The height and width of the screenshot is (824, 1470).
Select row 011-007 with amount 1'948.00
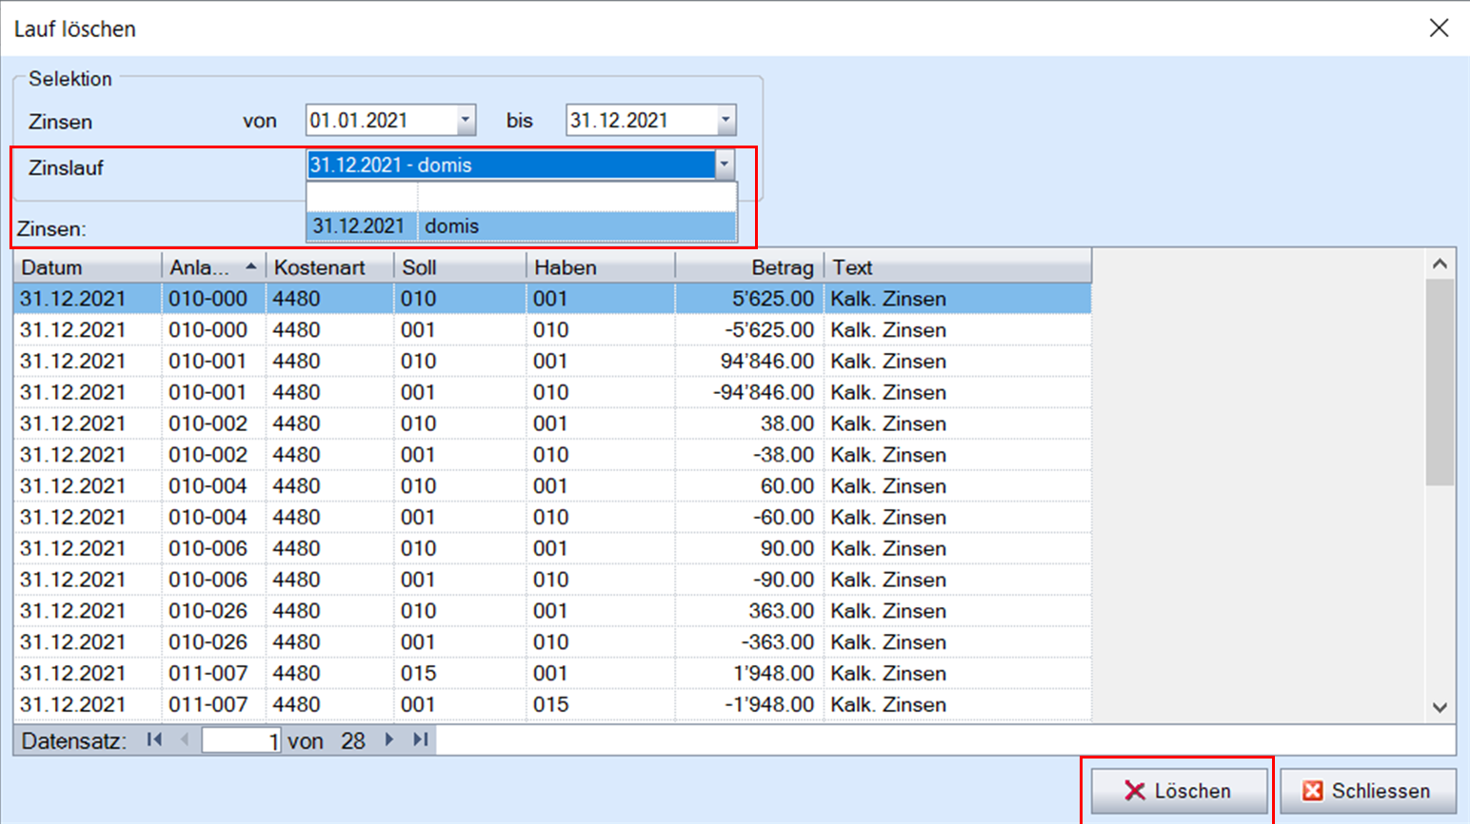click(550, 673)
